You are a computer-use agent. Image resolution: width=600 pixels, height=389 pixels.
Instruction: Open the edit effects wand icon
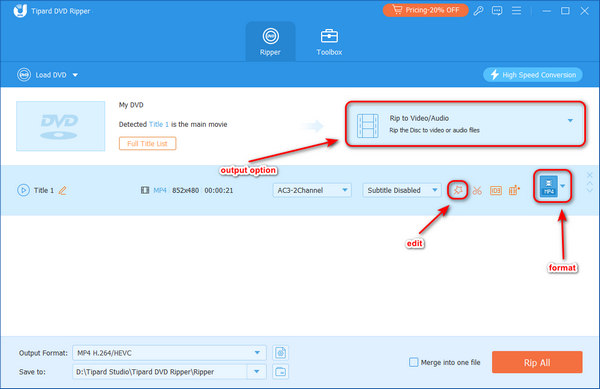(458, 190)
